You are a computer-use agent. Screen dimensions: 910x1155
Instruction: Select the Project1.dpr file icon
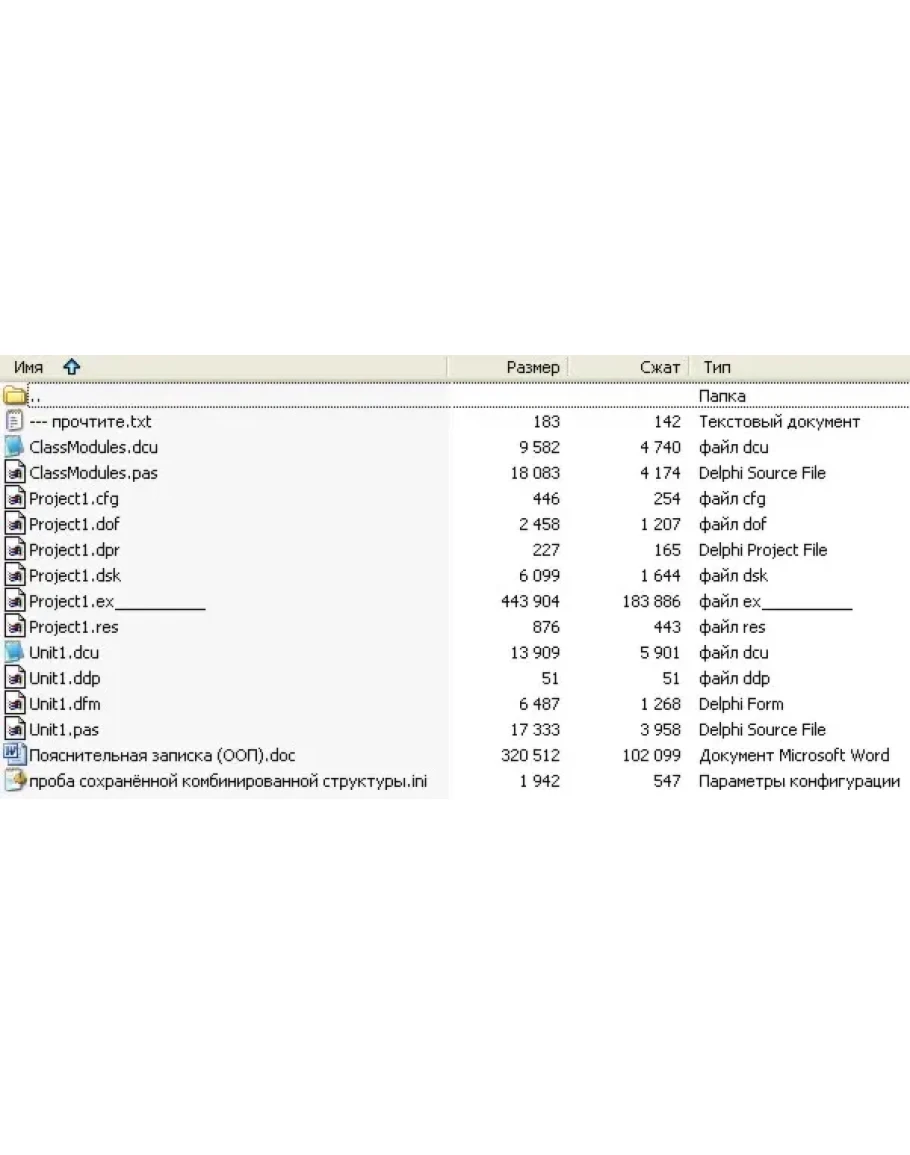(14, 550)
